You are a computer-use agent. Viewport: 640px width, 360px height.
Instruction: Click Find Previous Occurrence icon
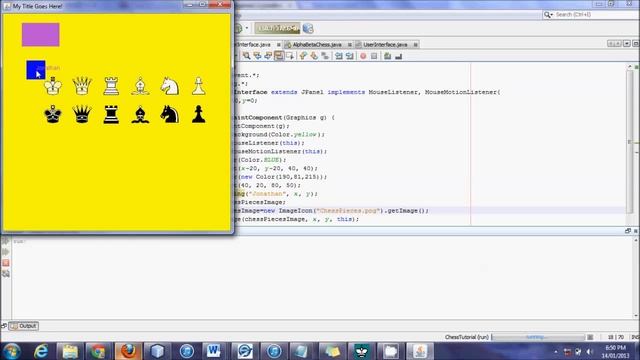tap(257, 56)
